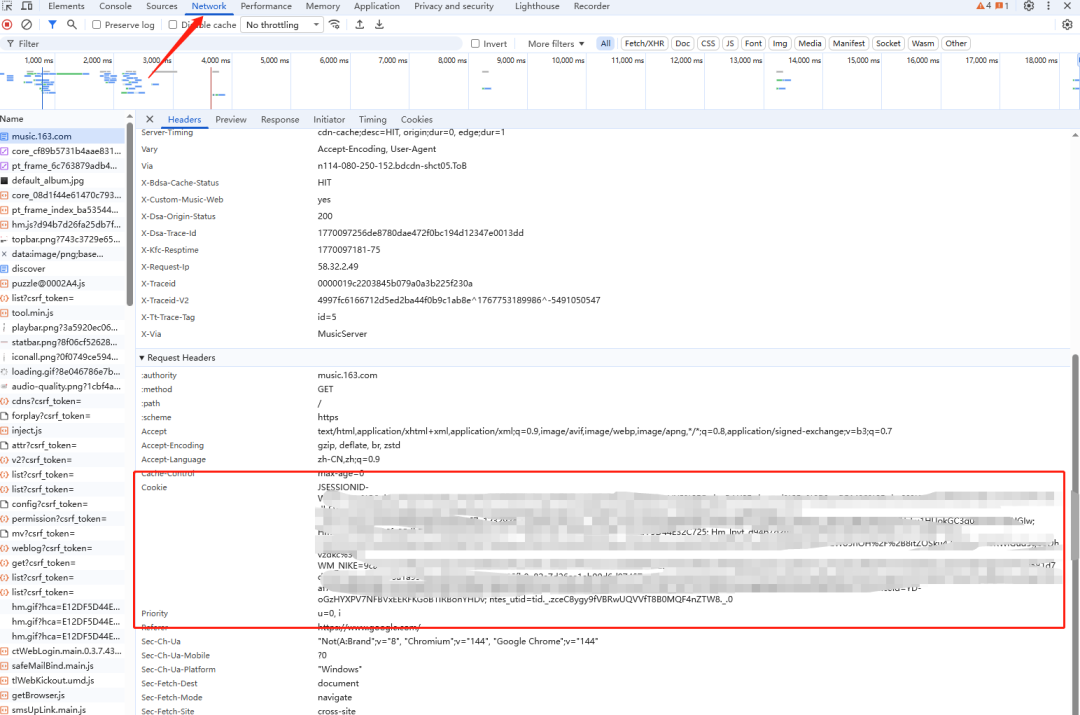Toggle the filter funnel icon

coord(52,25)
